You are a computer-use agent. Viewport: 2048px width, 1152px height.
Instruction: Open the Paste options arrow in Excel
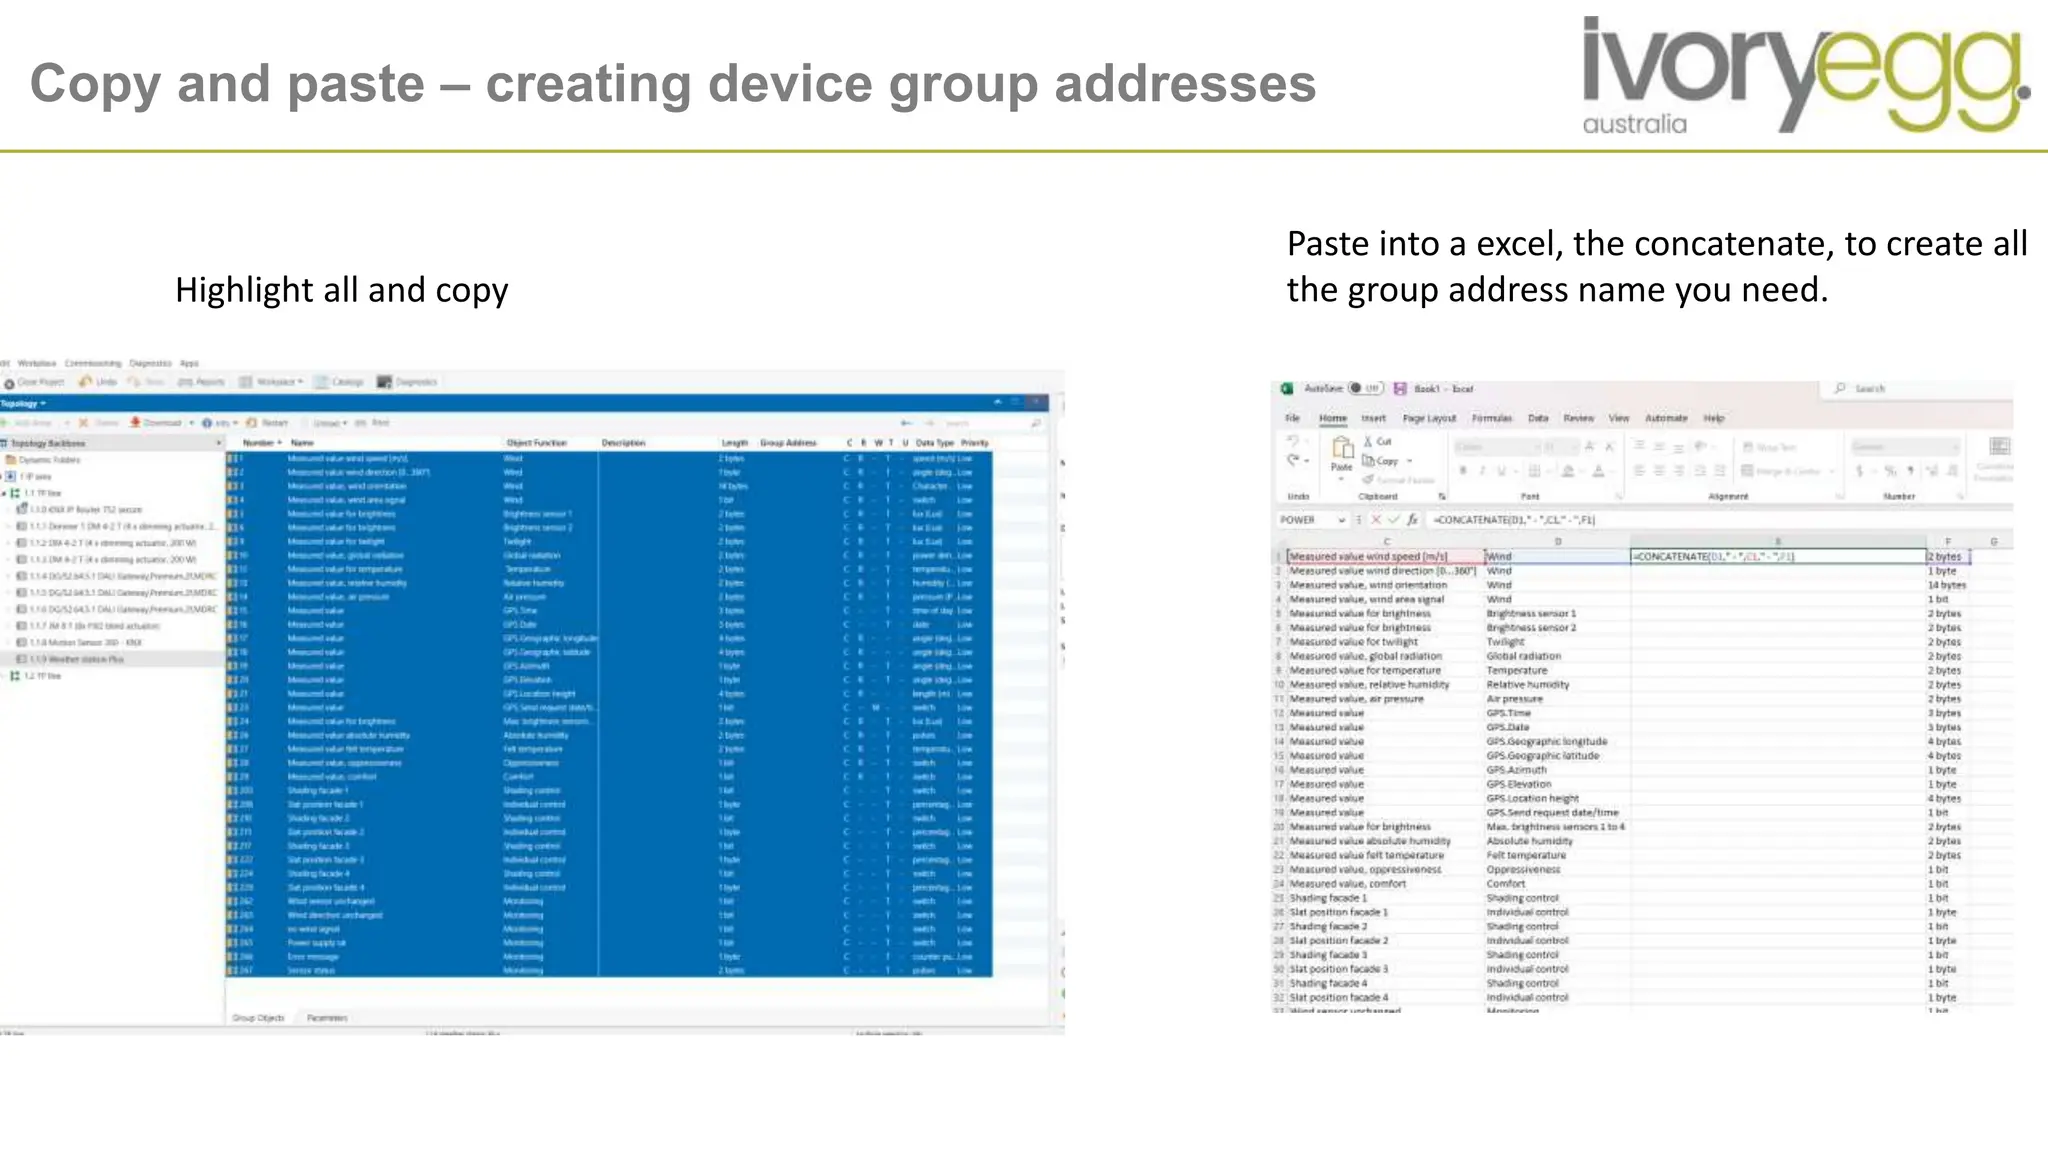tap(1341, 480)
